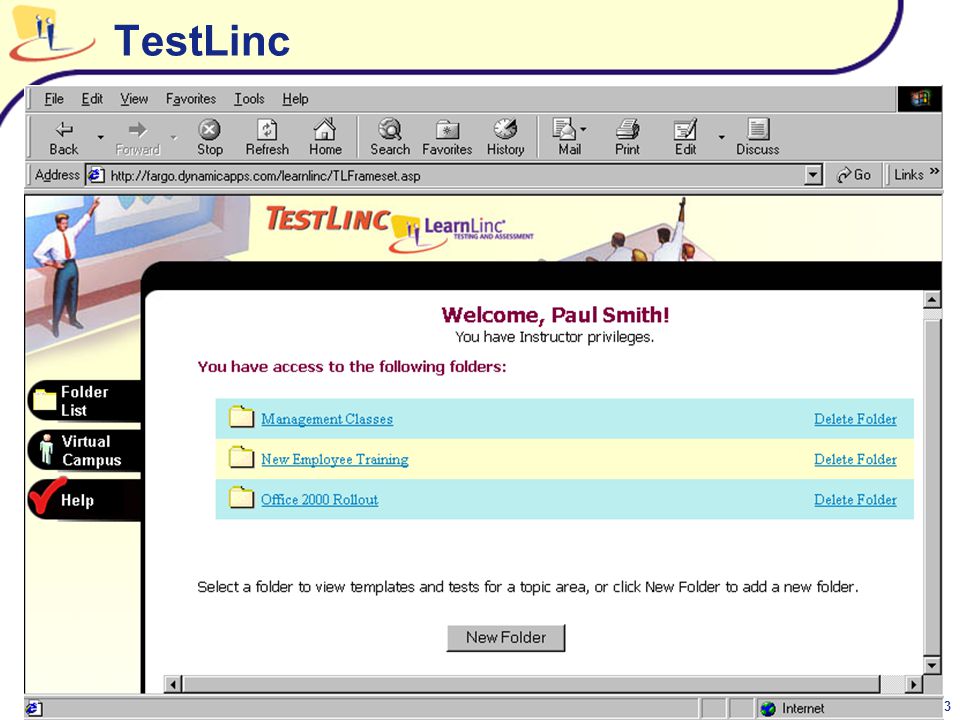Click the TestLinc LearnLinc banner logo
The width and height of the screenshot is (960, 720).
[399, 228]
